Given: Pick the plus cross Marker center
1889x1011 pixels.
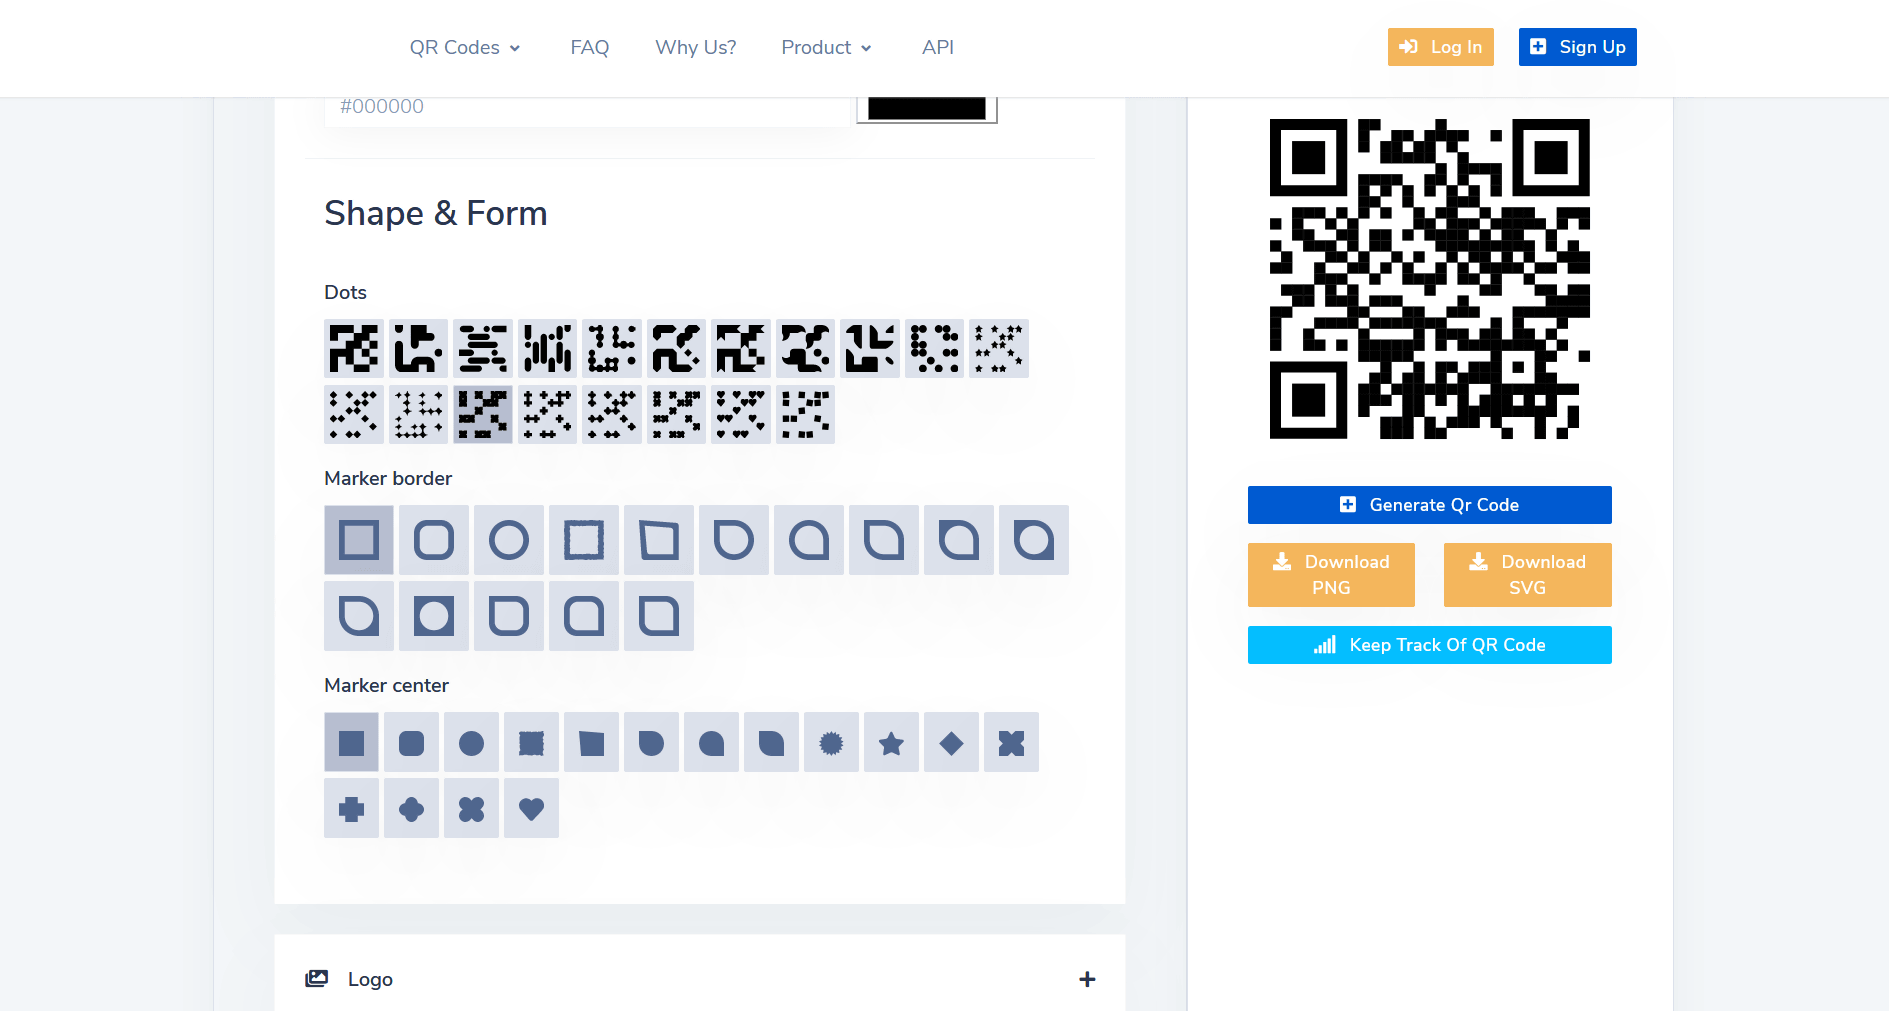Looking at the screenshot, I should tap(351, 808).
